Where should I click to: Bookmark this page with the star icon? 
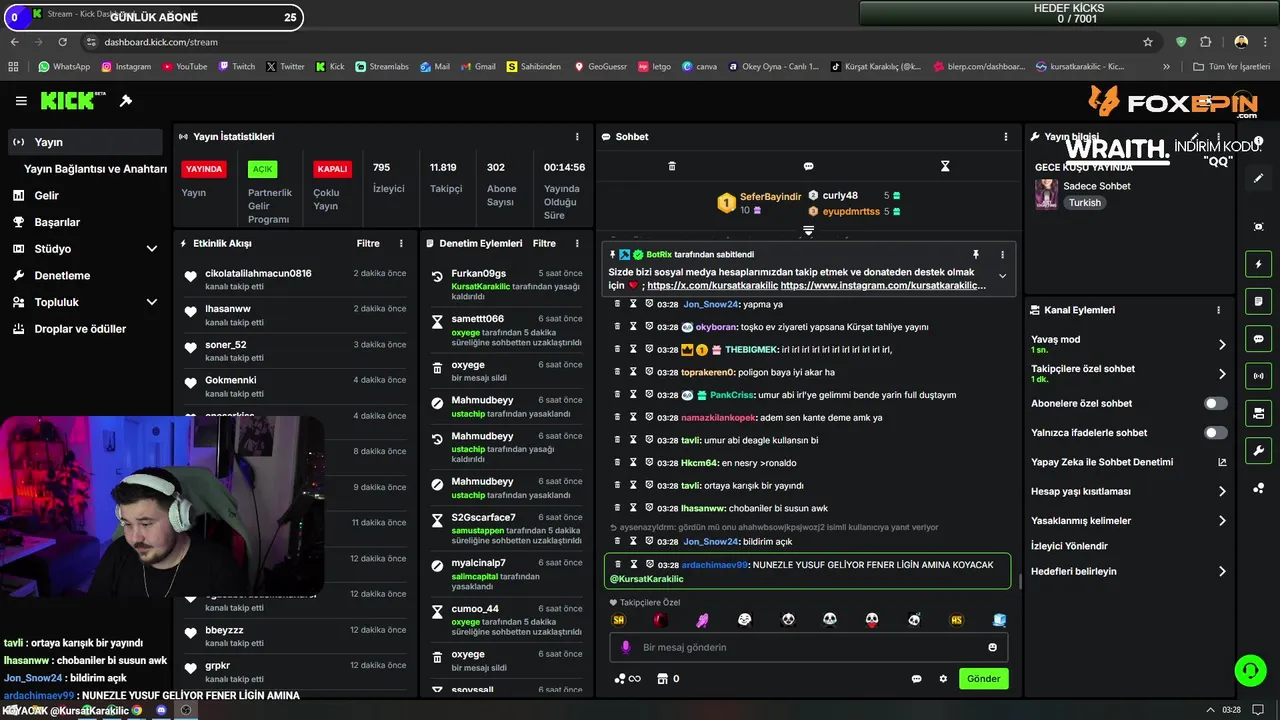click(1148, 42)
